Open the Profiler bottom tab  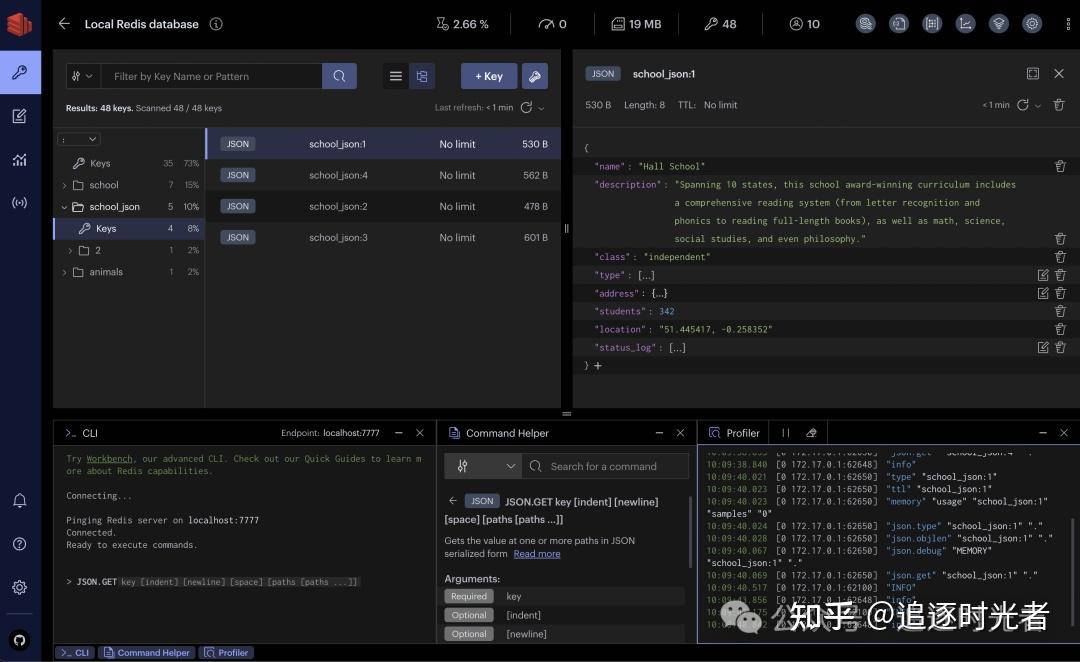coord(227,652)
